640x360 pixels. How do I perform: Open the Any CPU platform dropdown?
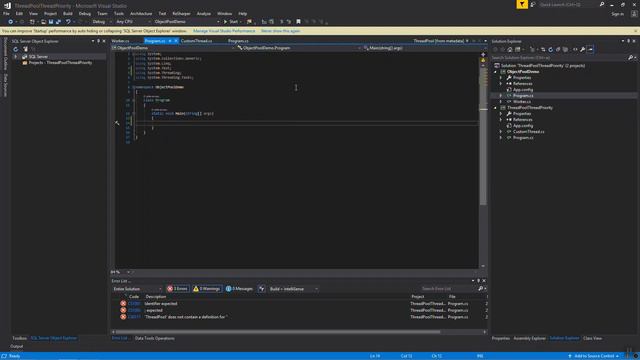pyautogui.click(x=133, y=22)
